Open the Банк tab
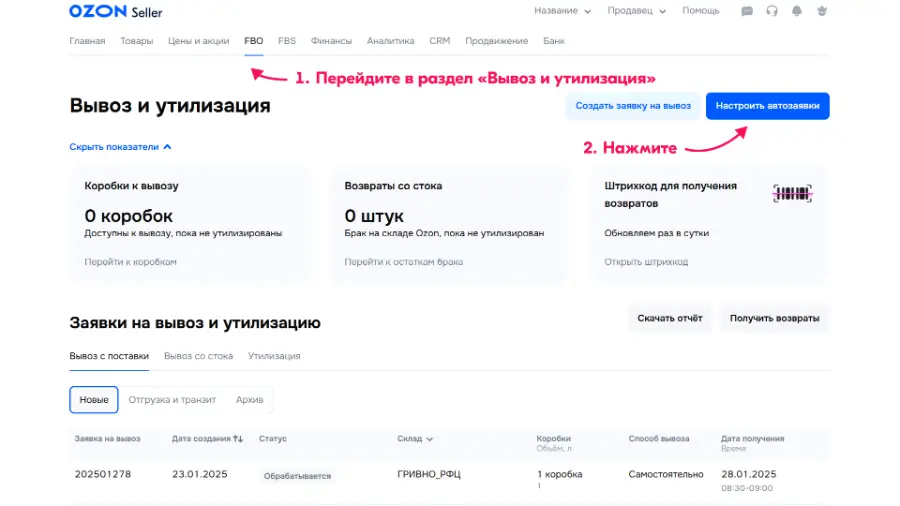This screenshot has width=900, height=506. point(554,41)
